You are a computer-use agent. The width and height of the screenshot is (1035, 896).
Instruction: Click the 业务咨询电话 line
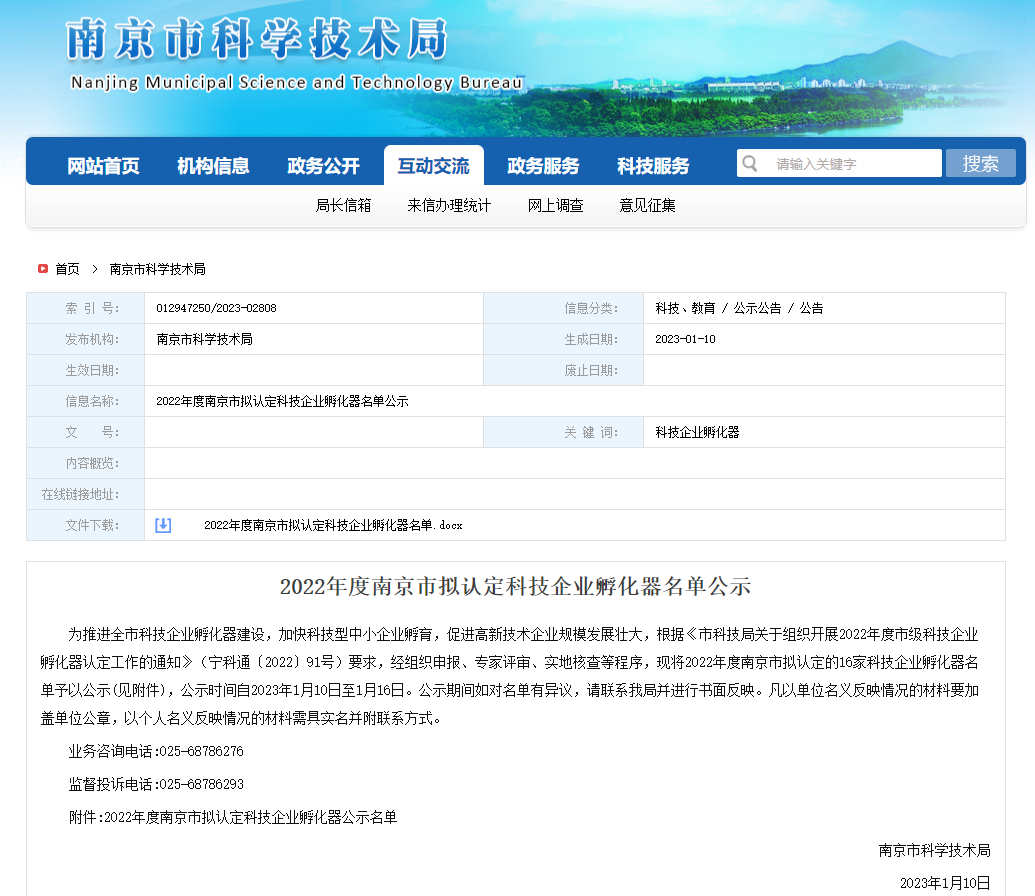(156, 751)
